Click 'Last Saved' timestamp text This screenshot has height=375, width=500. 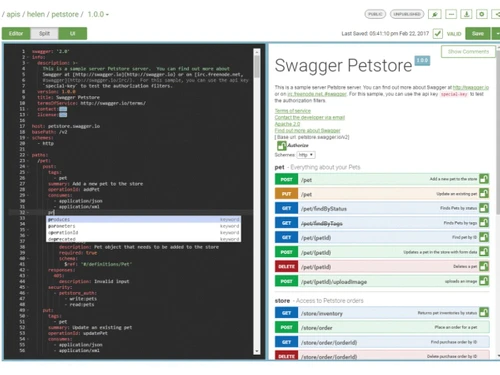(385, 34)
